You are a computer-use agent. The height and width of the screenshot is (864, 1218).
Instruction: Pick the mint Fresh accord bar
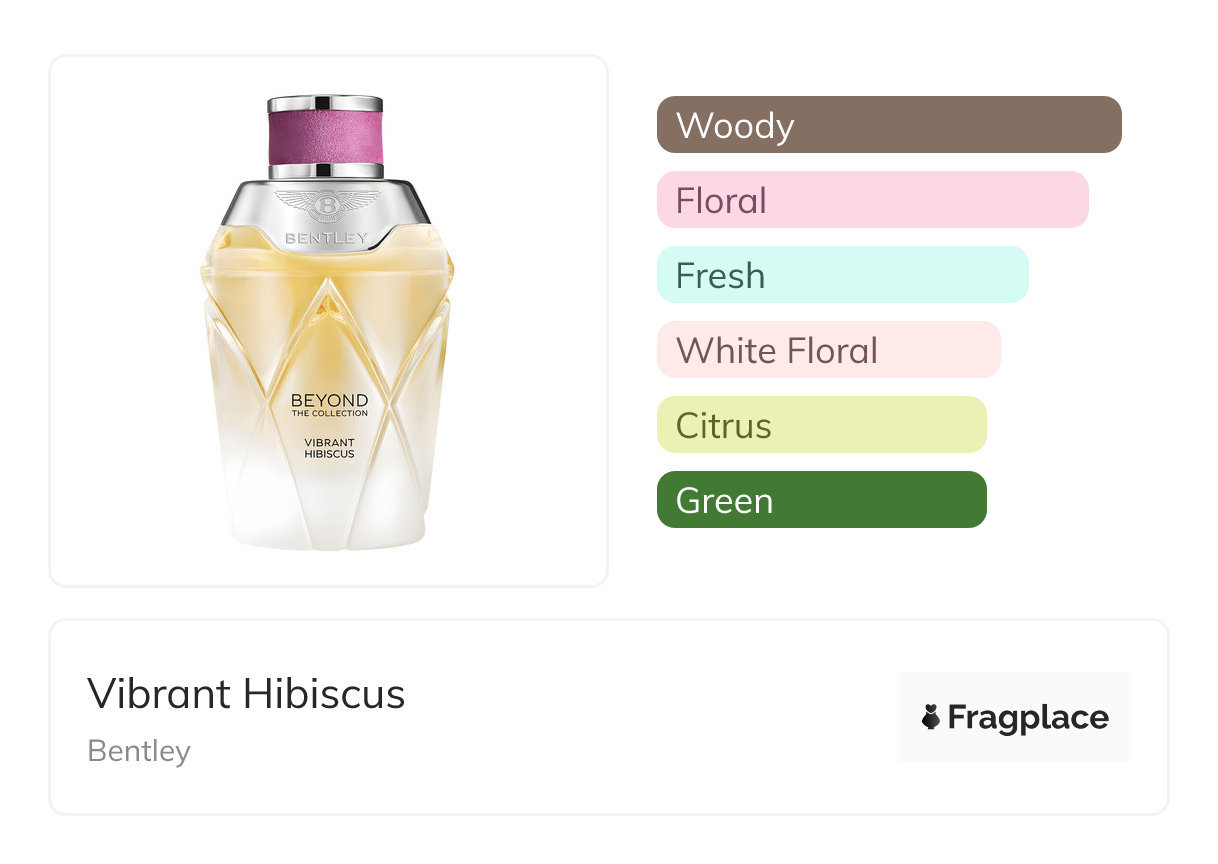(842, 275)
